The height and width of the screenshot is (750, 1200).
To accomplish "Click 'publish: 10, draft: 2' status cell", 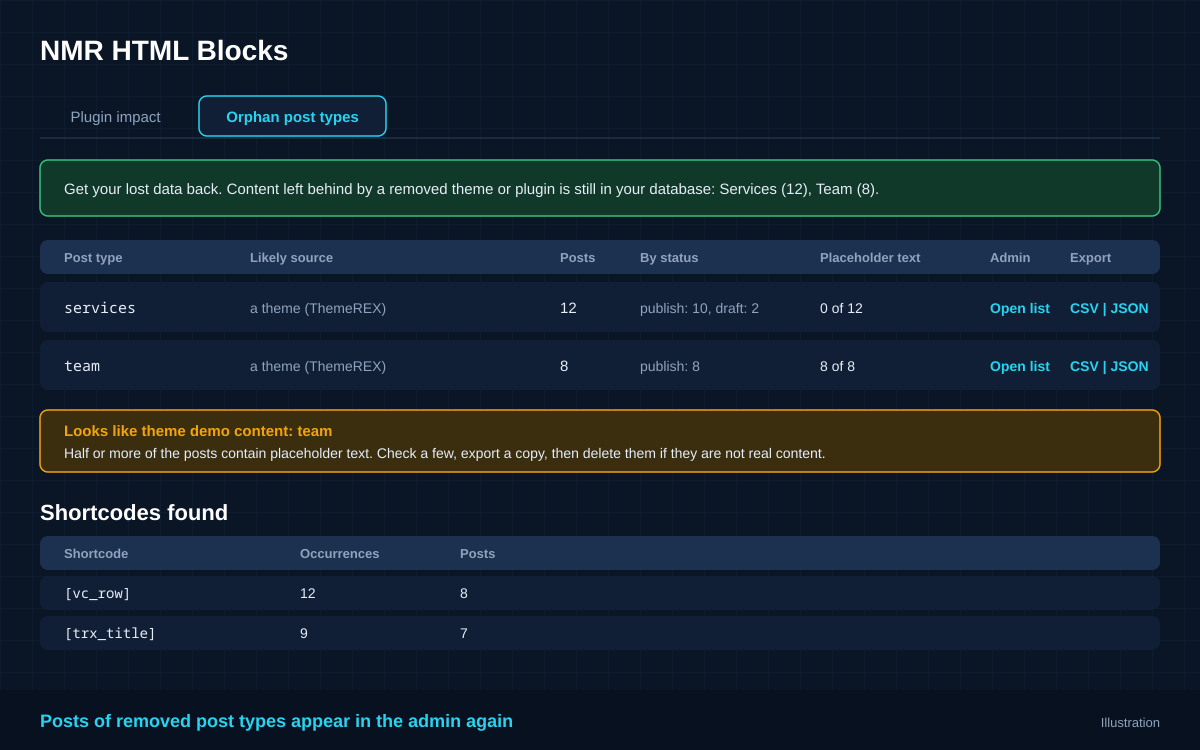I will [x=699, y=308].
